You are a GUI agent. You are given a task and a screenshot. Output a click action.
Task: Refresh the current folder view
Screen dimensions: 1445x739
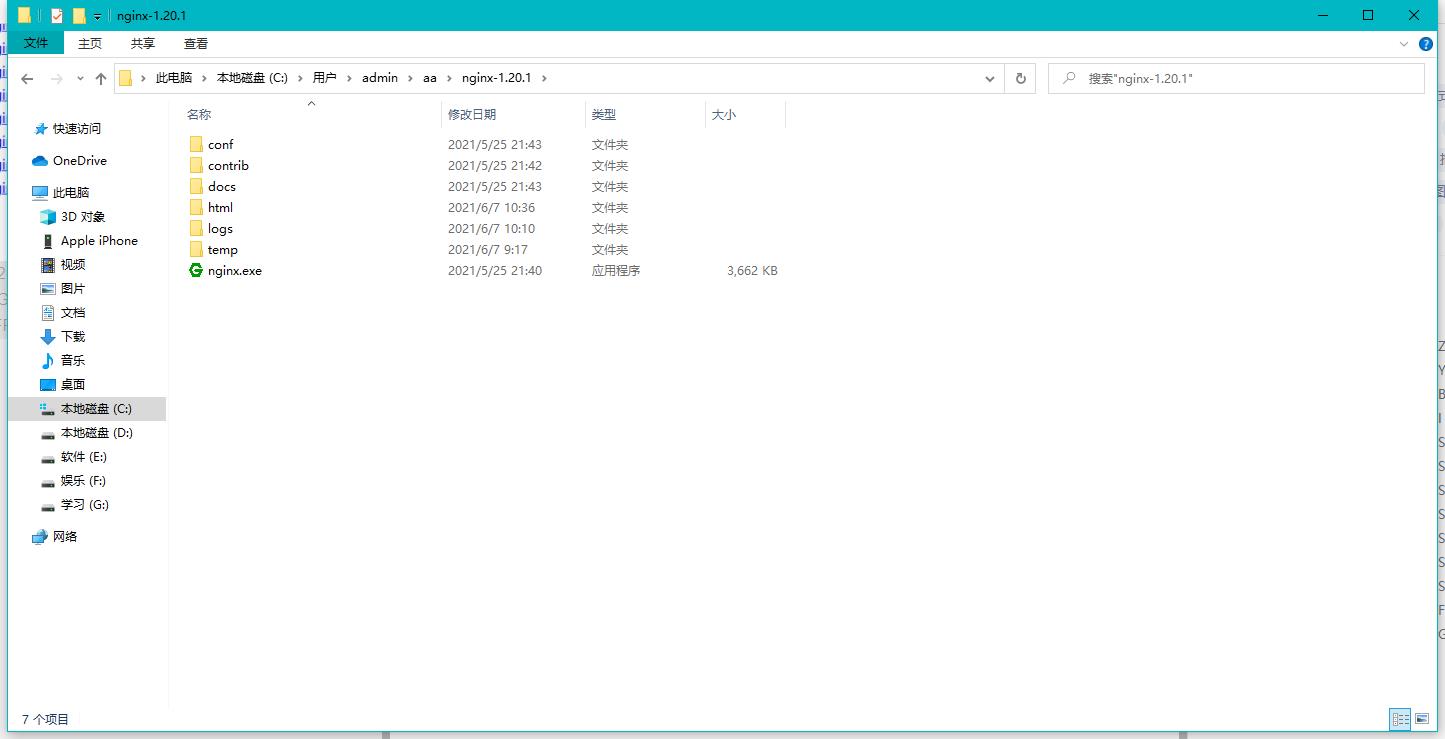point(1020,78)
